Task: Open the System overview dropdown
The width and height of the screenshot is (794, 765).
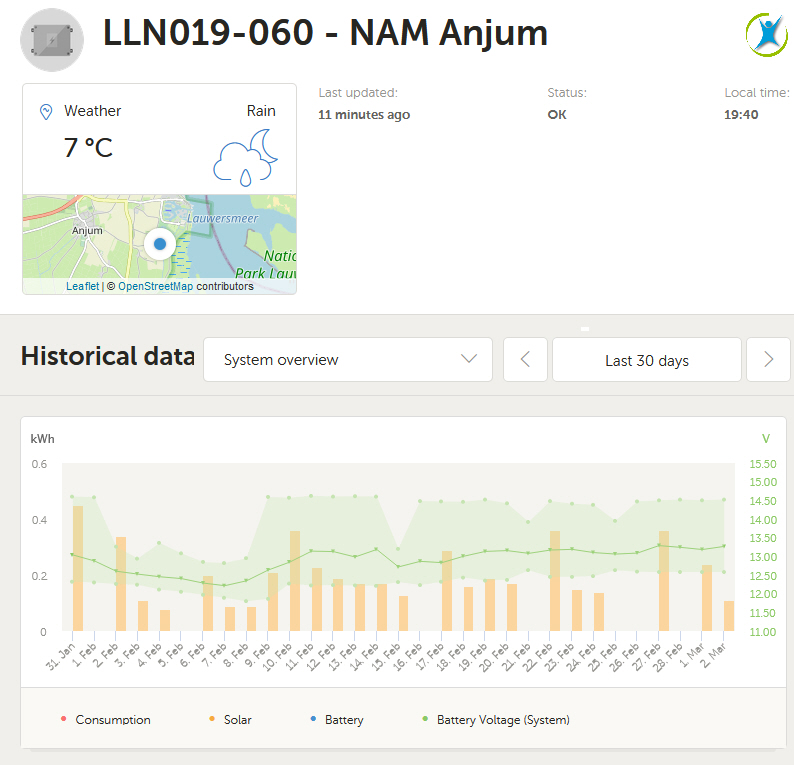Action: tap(348, 359)
